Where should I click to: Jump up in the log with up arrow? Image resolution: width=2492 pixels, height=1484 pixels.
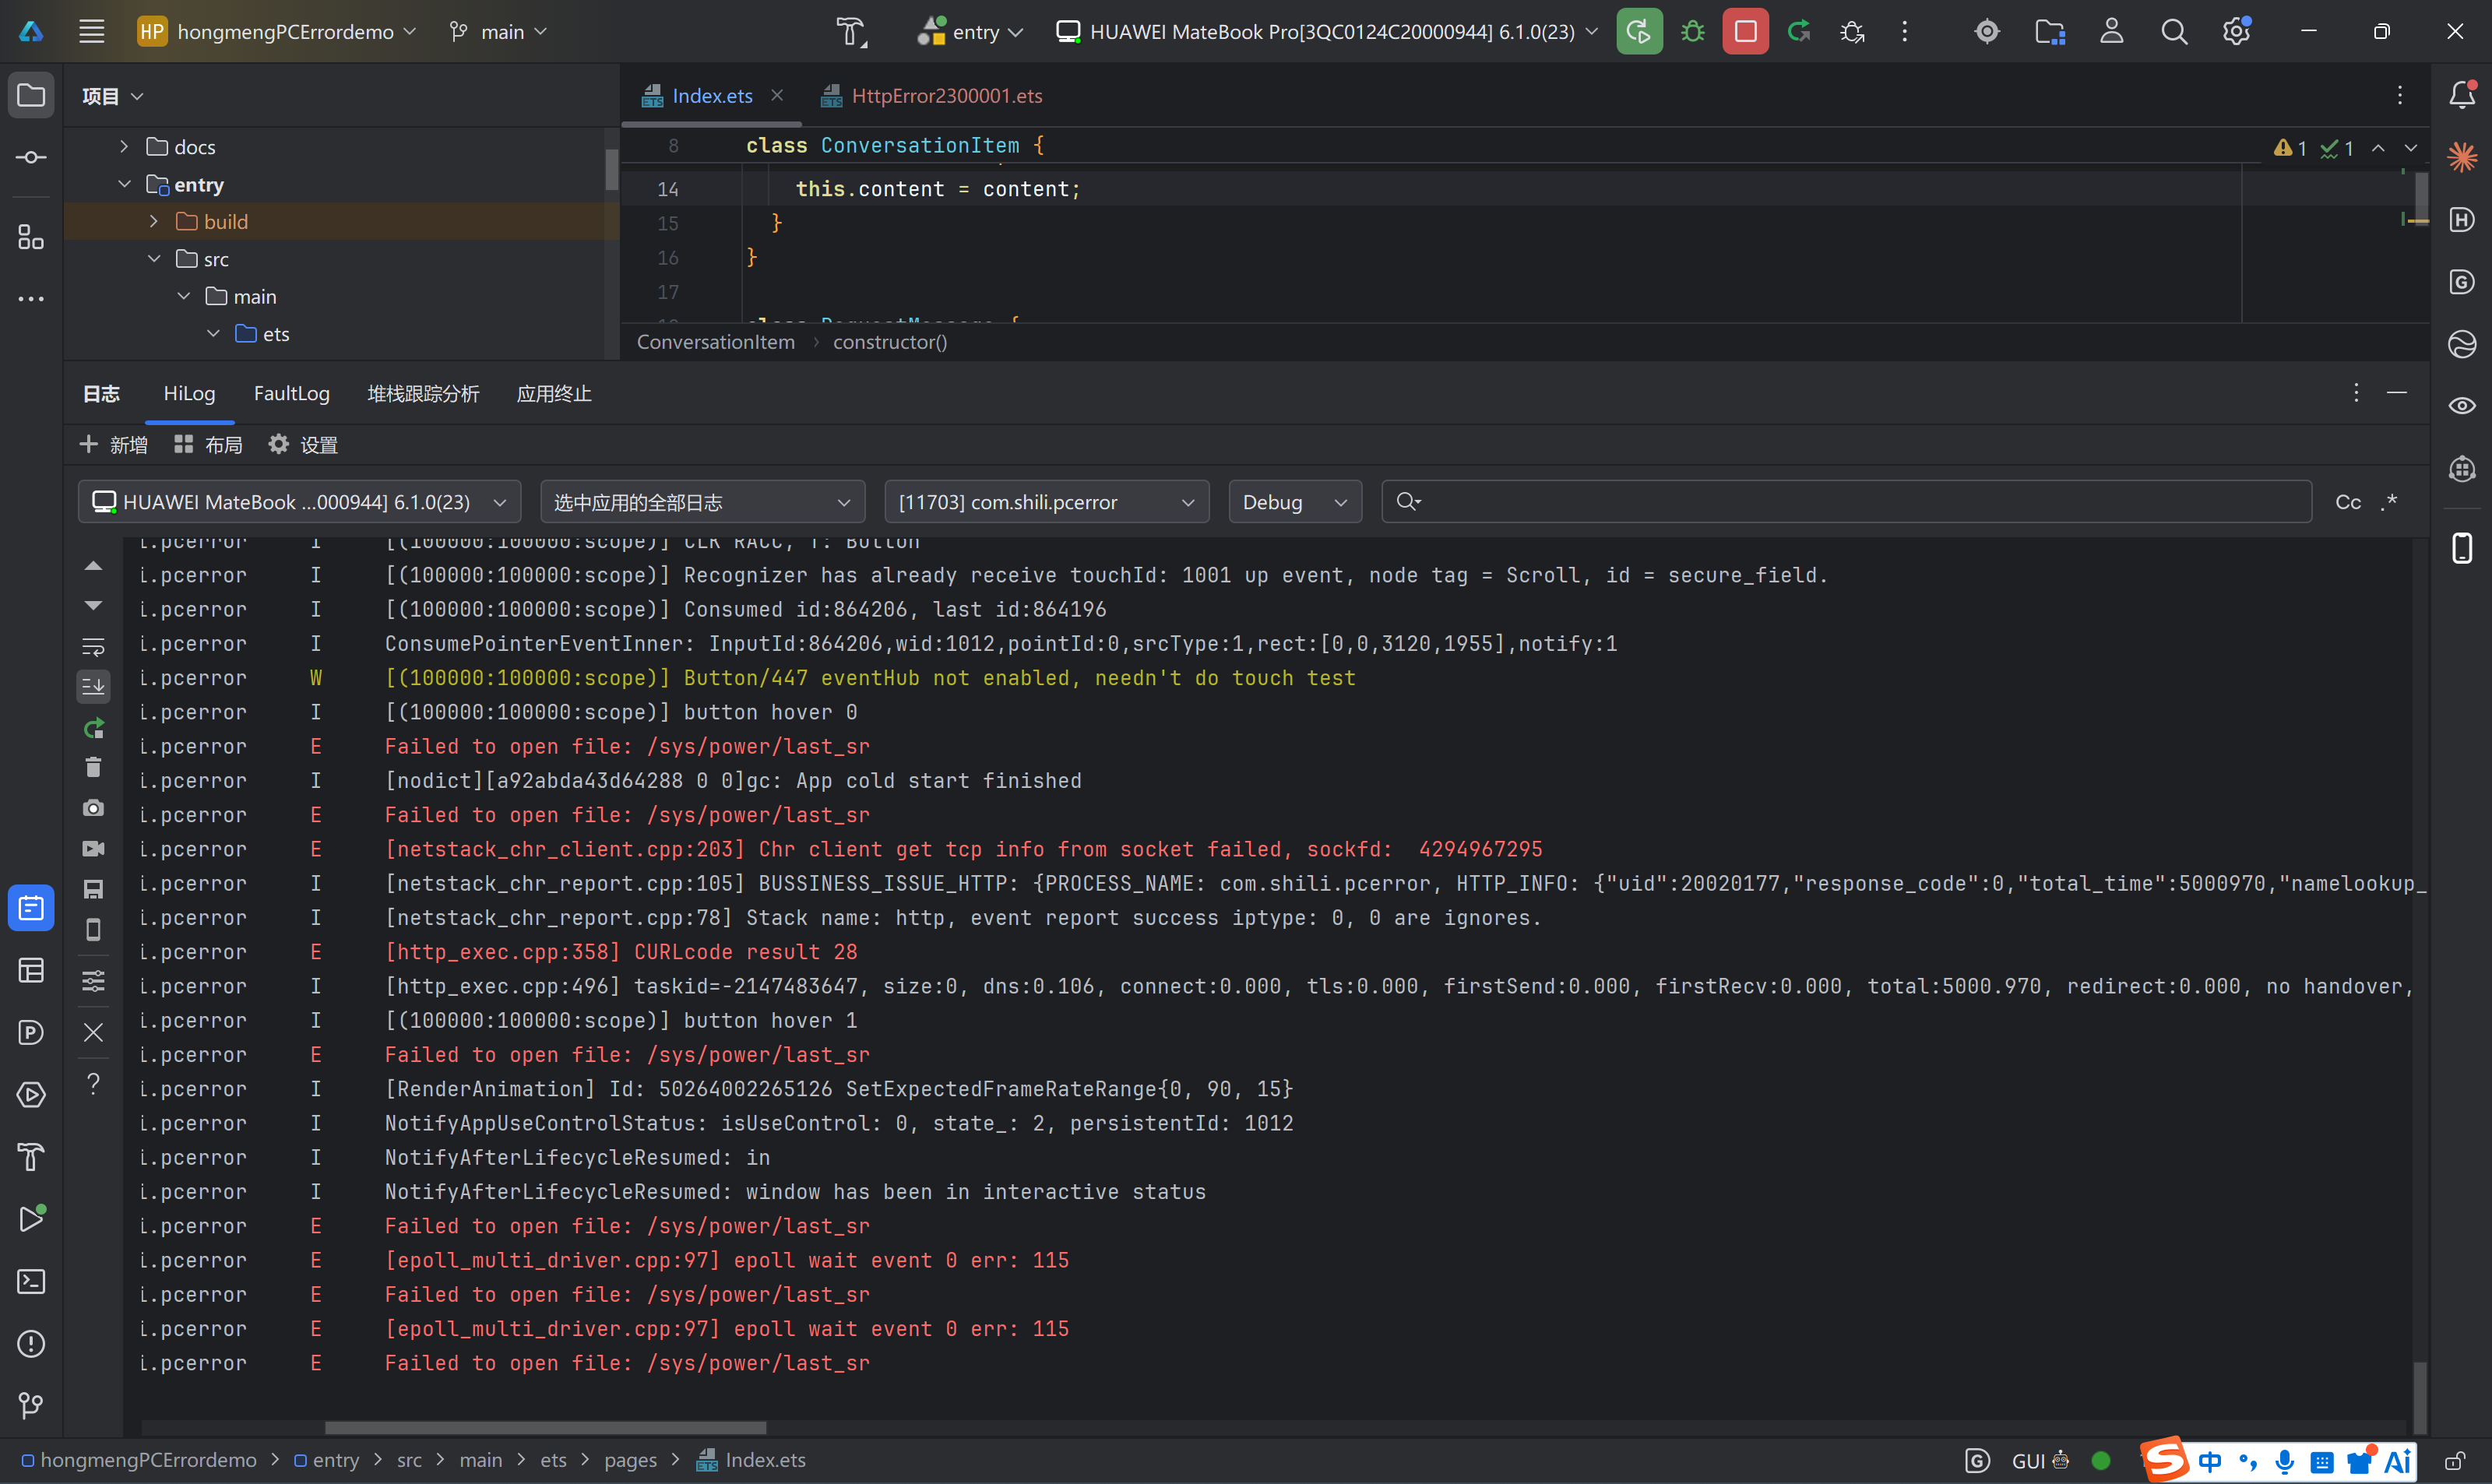[93, 566]
